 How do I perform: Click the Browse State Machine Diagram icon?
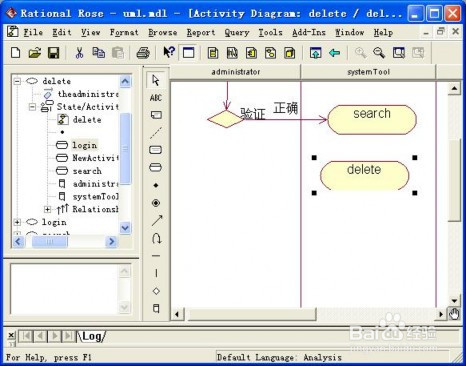[x=270, y=53]
